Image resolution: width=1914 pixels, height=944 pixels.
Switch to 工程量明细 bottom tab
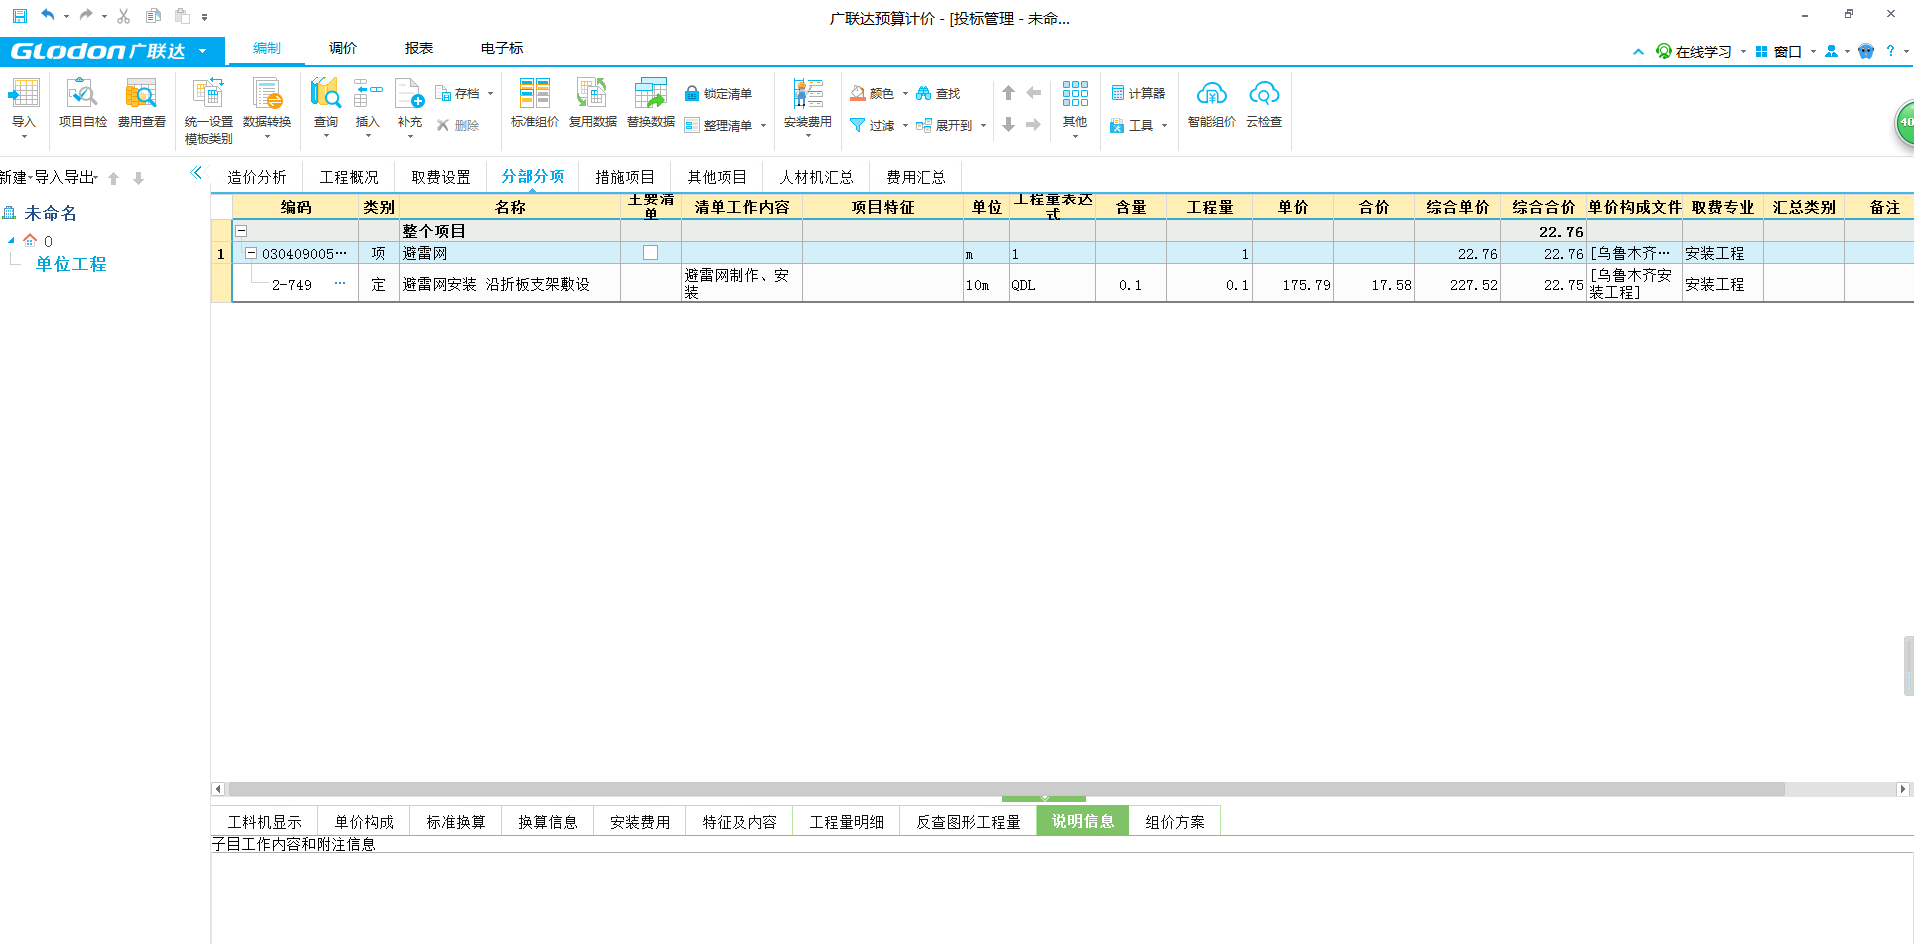tap(847, 822)
